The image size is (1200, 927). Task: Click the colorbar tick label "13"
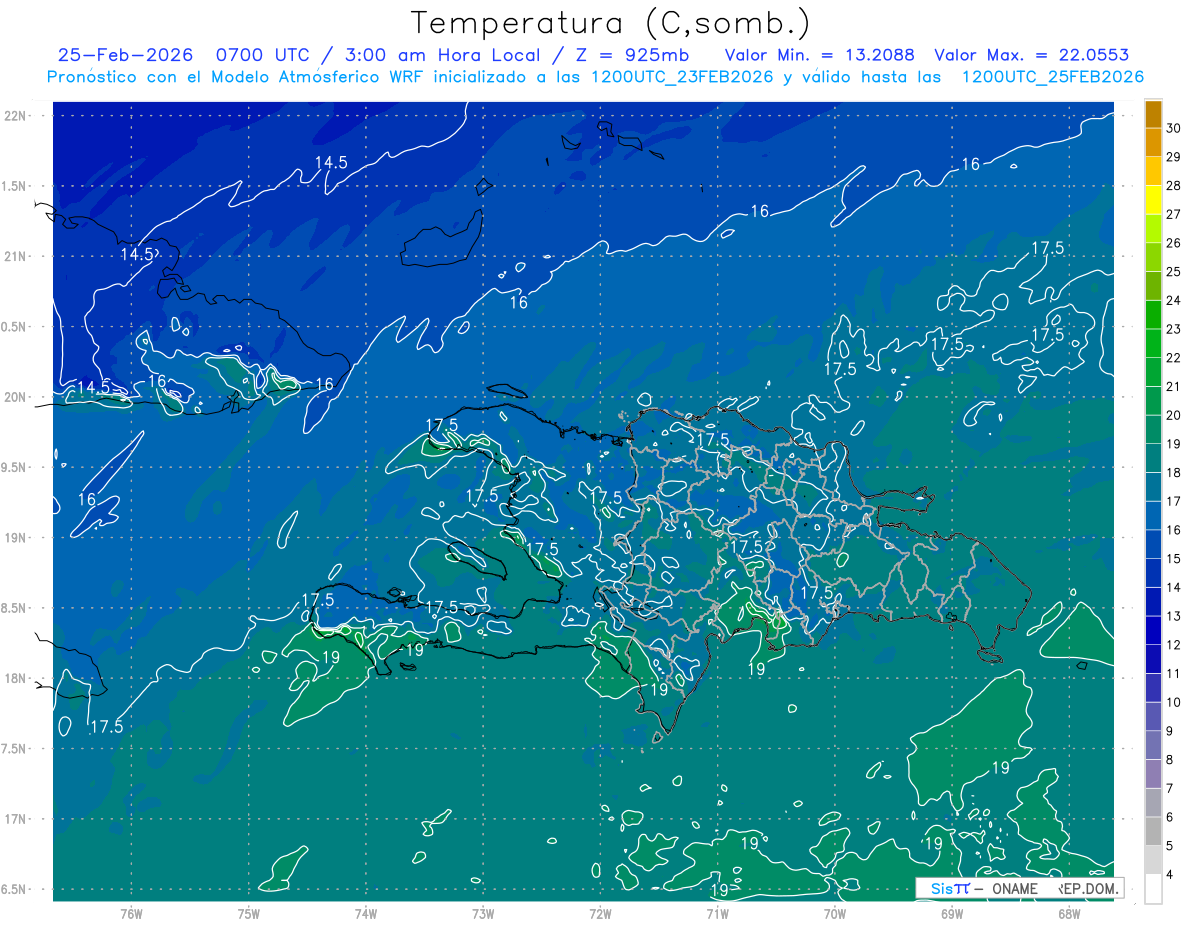[x=1175, y=616]
